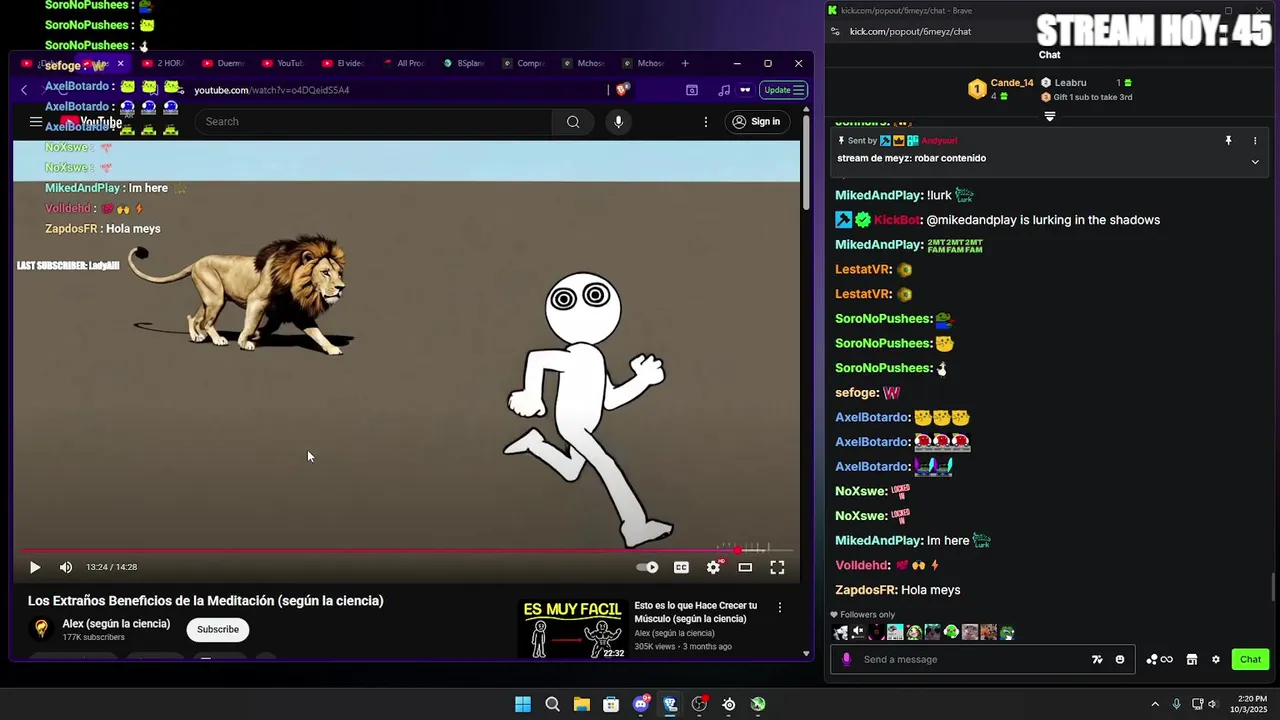The width and height of the screenshot is (1280, 720).
Task: Click the pin icon on pinned message
Action: [x=1228, y=141]
